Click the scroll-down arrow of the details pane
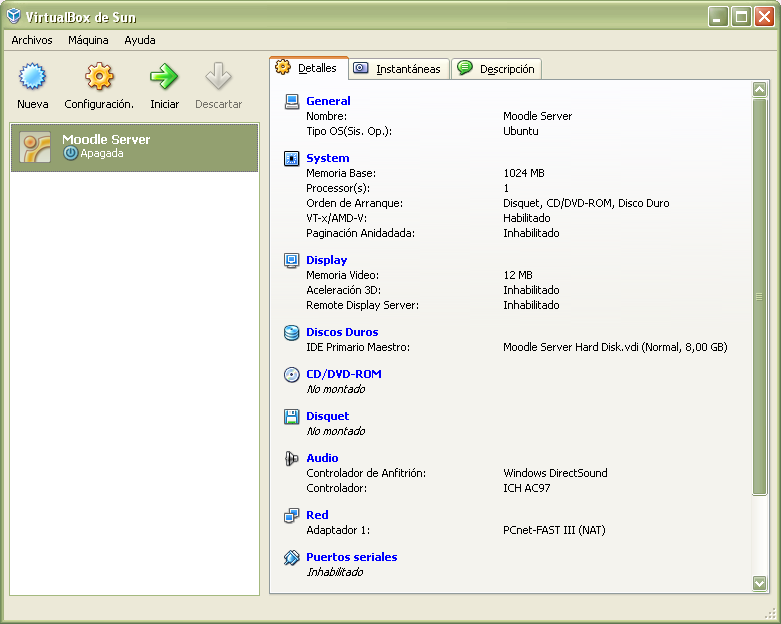Viewport: 781px width, 624px height. tap(759, 583)
